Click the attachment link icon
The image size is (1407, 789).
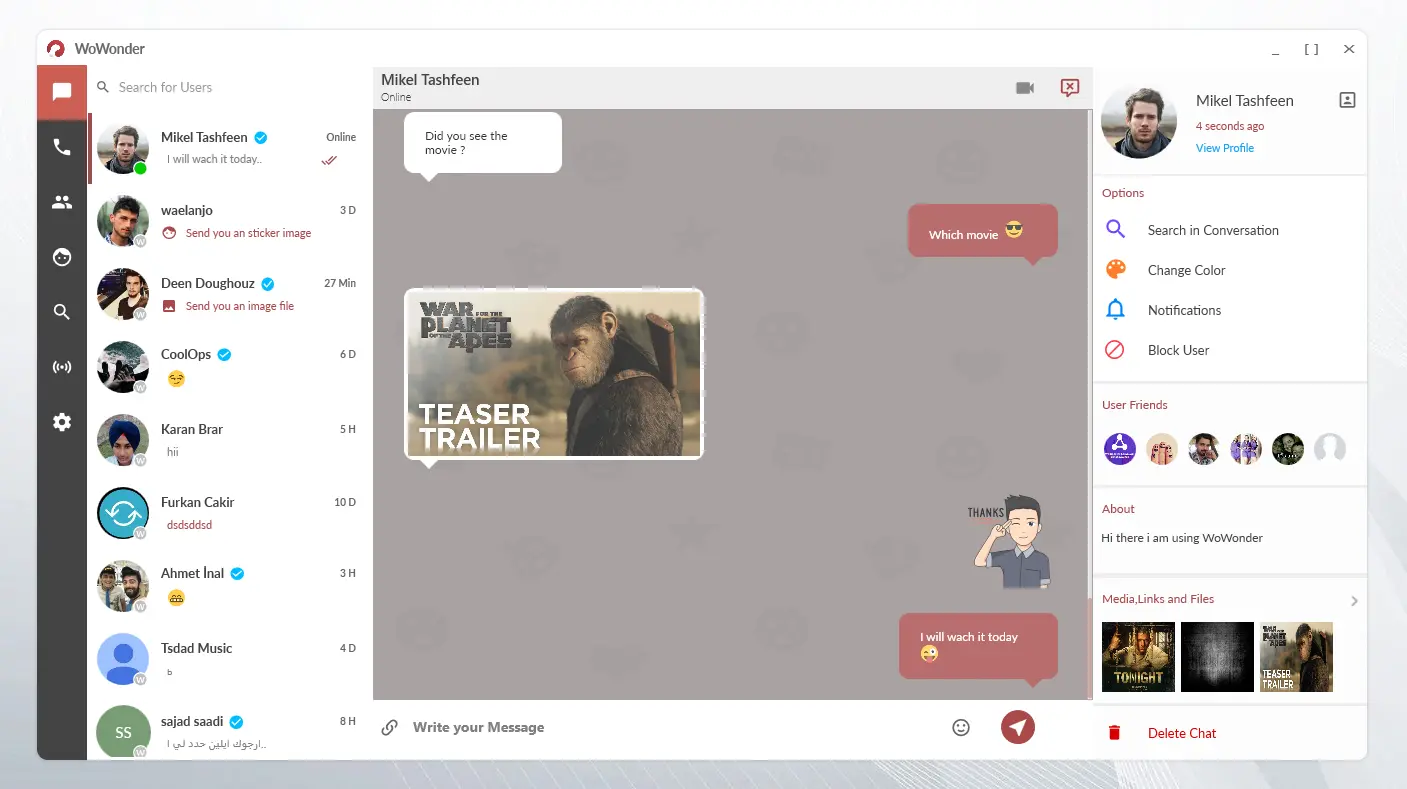[x=390, y=727]
